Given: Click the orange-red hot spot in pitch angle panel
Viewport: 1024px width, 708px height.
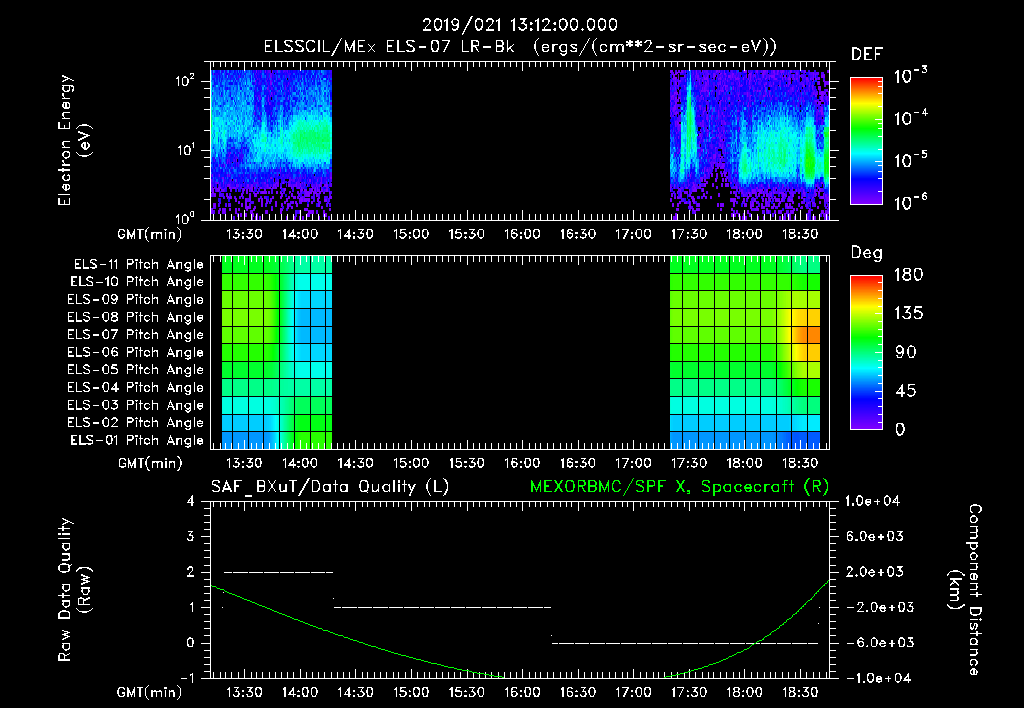Looking at the screenshot, I should (807, 334).
